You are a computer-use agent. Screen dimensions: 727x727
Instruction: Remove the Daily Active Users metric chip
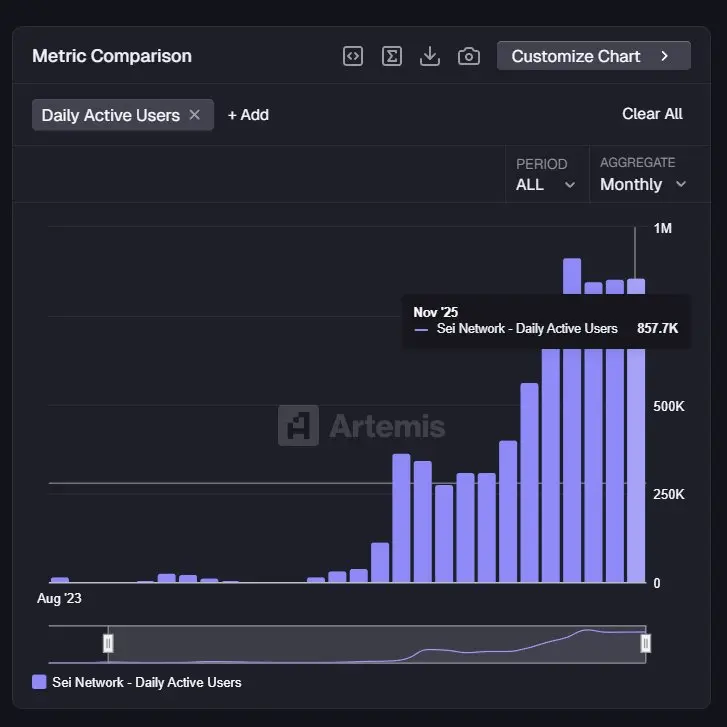[x=195, y=115]
